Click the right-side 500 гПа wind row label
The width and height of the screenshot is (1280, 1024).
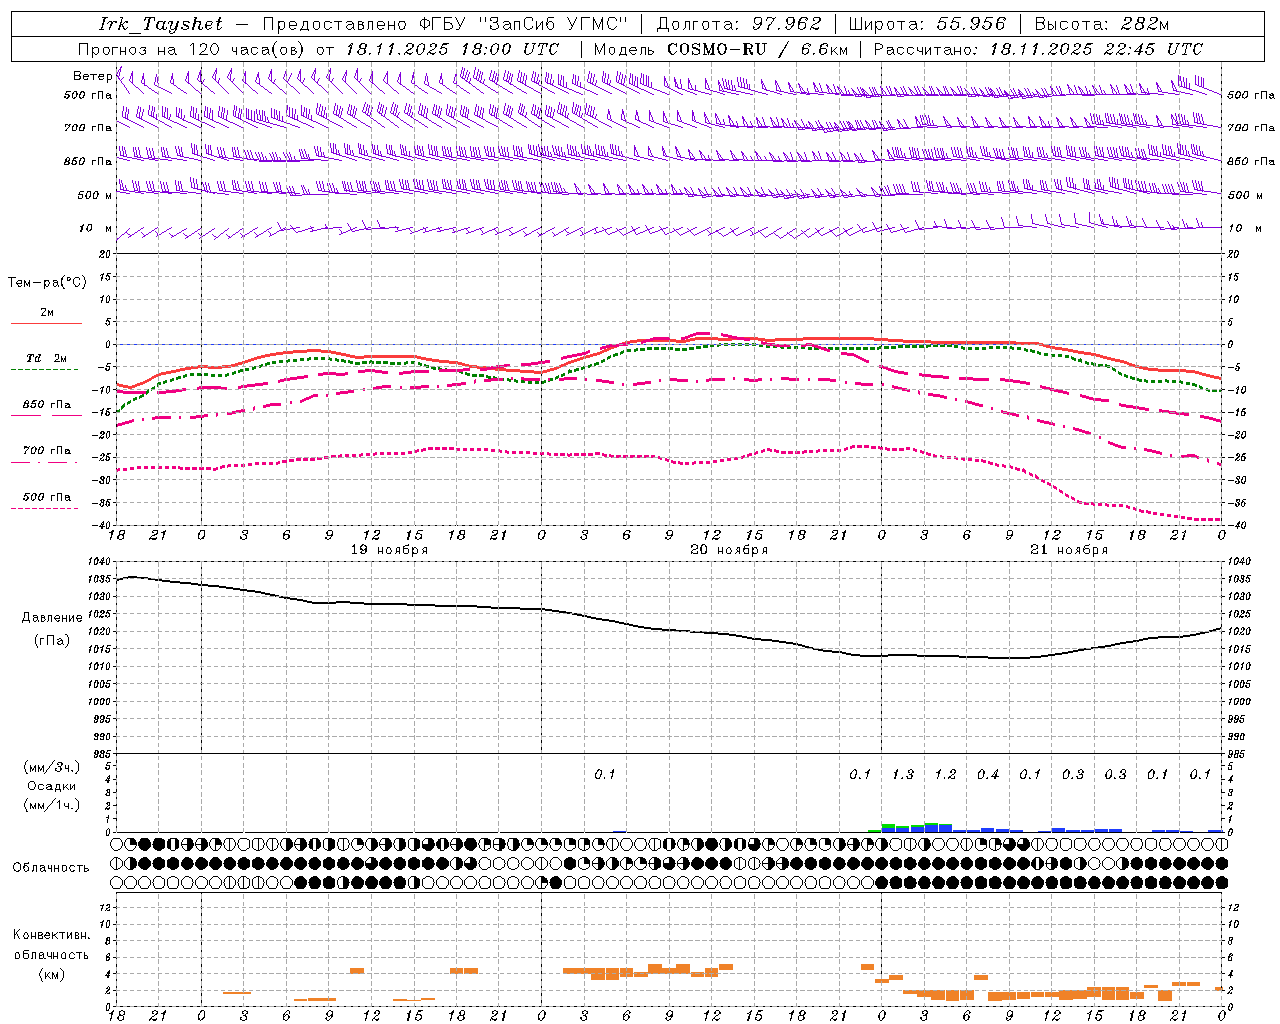[x=1251, y=95]
